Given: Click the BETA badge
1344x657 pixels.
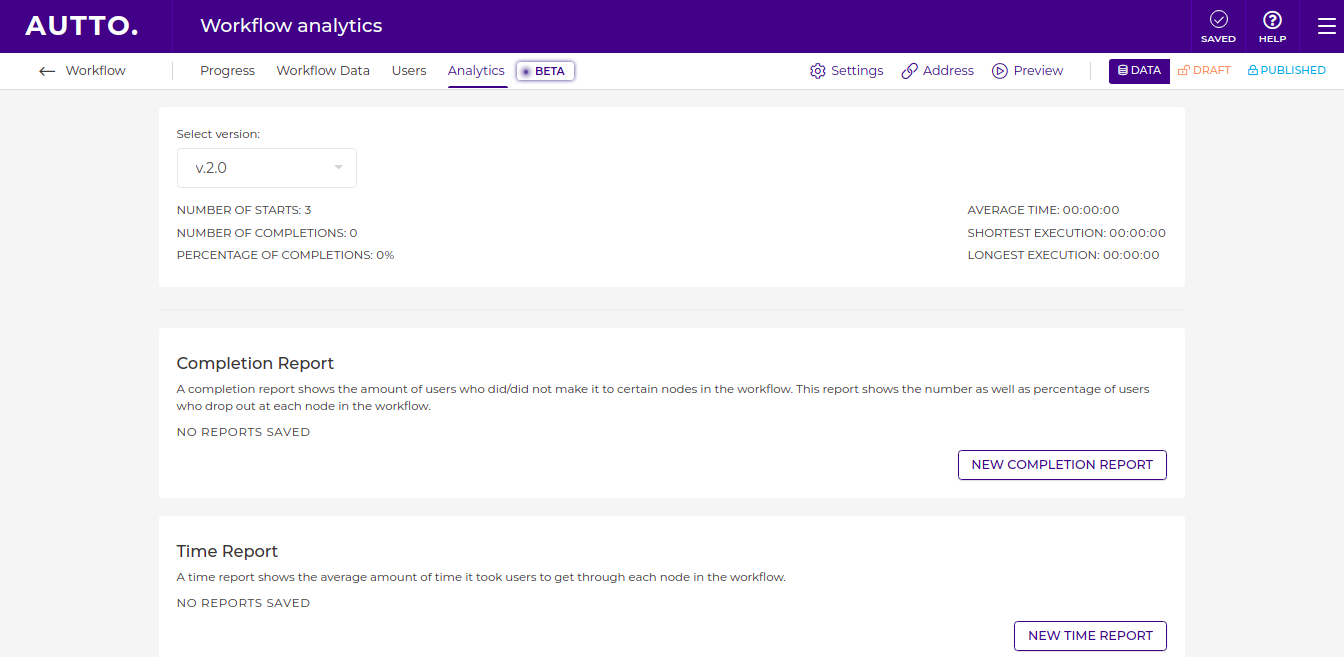Looking at the screenshot, I should click(x=545, y=71).
